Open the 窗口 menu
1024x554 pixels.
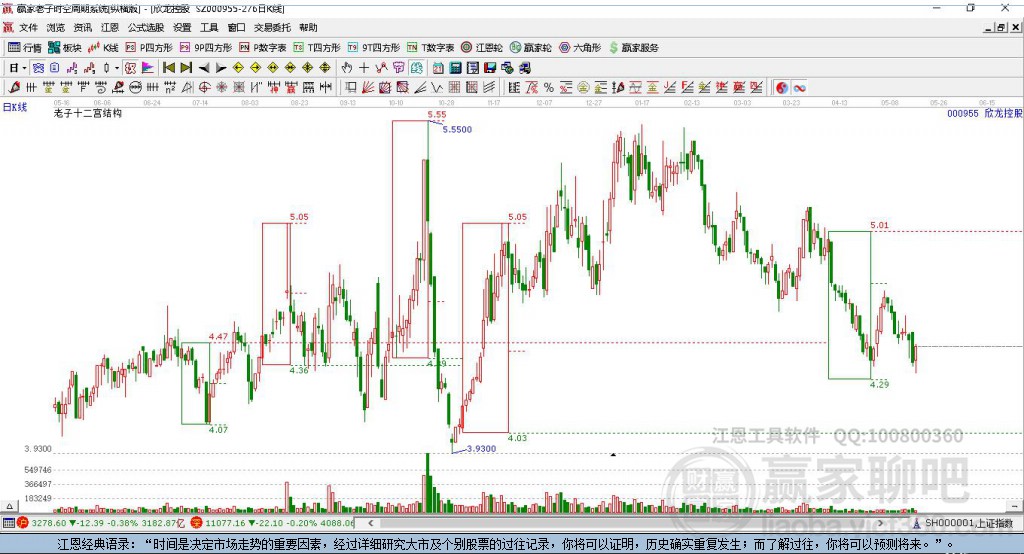pyautogui.click(x=236, y=27)
